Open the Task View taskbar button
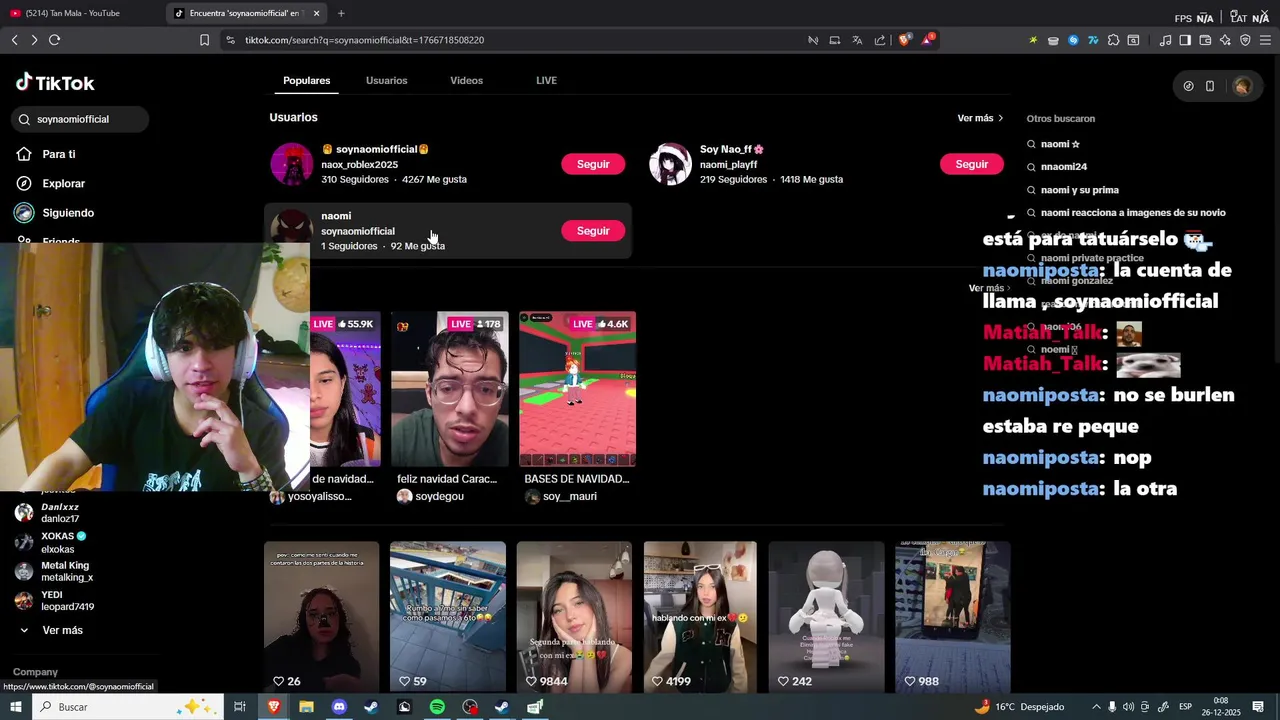 click(x=240, y=707)
